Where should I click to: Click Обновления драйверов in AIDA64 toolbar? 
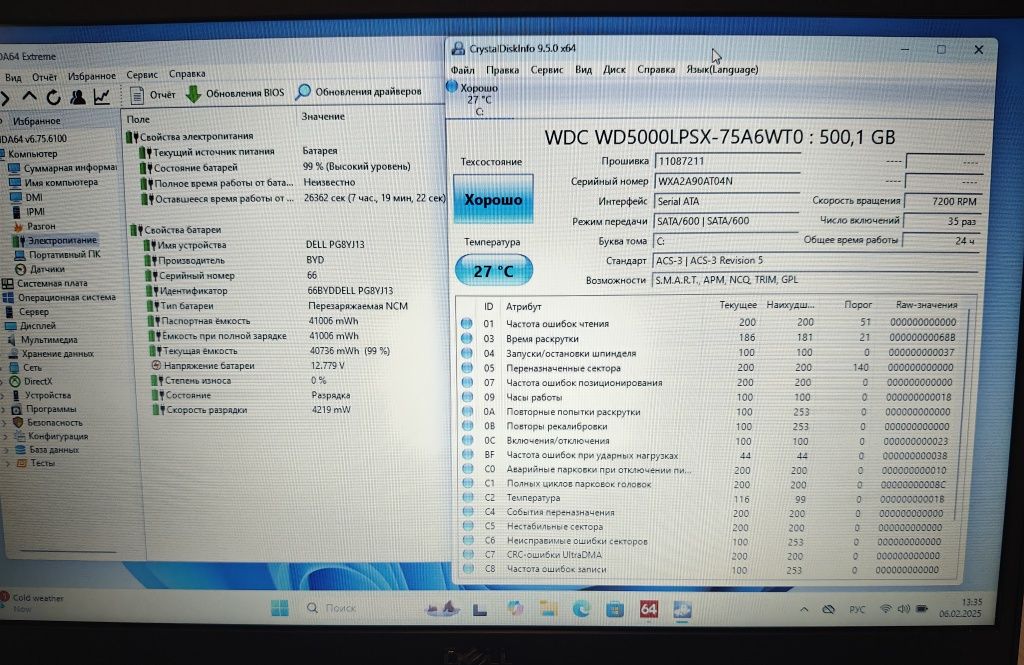[359, 92]
